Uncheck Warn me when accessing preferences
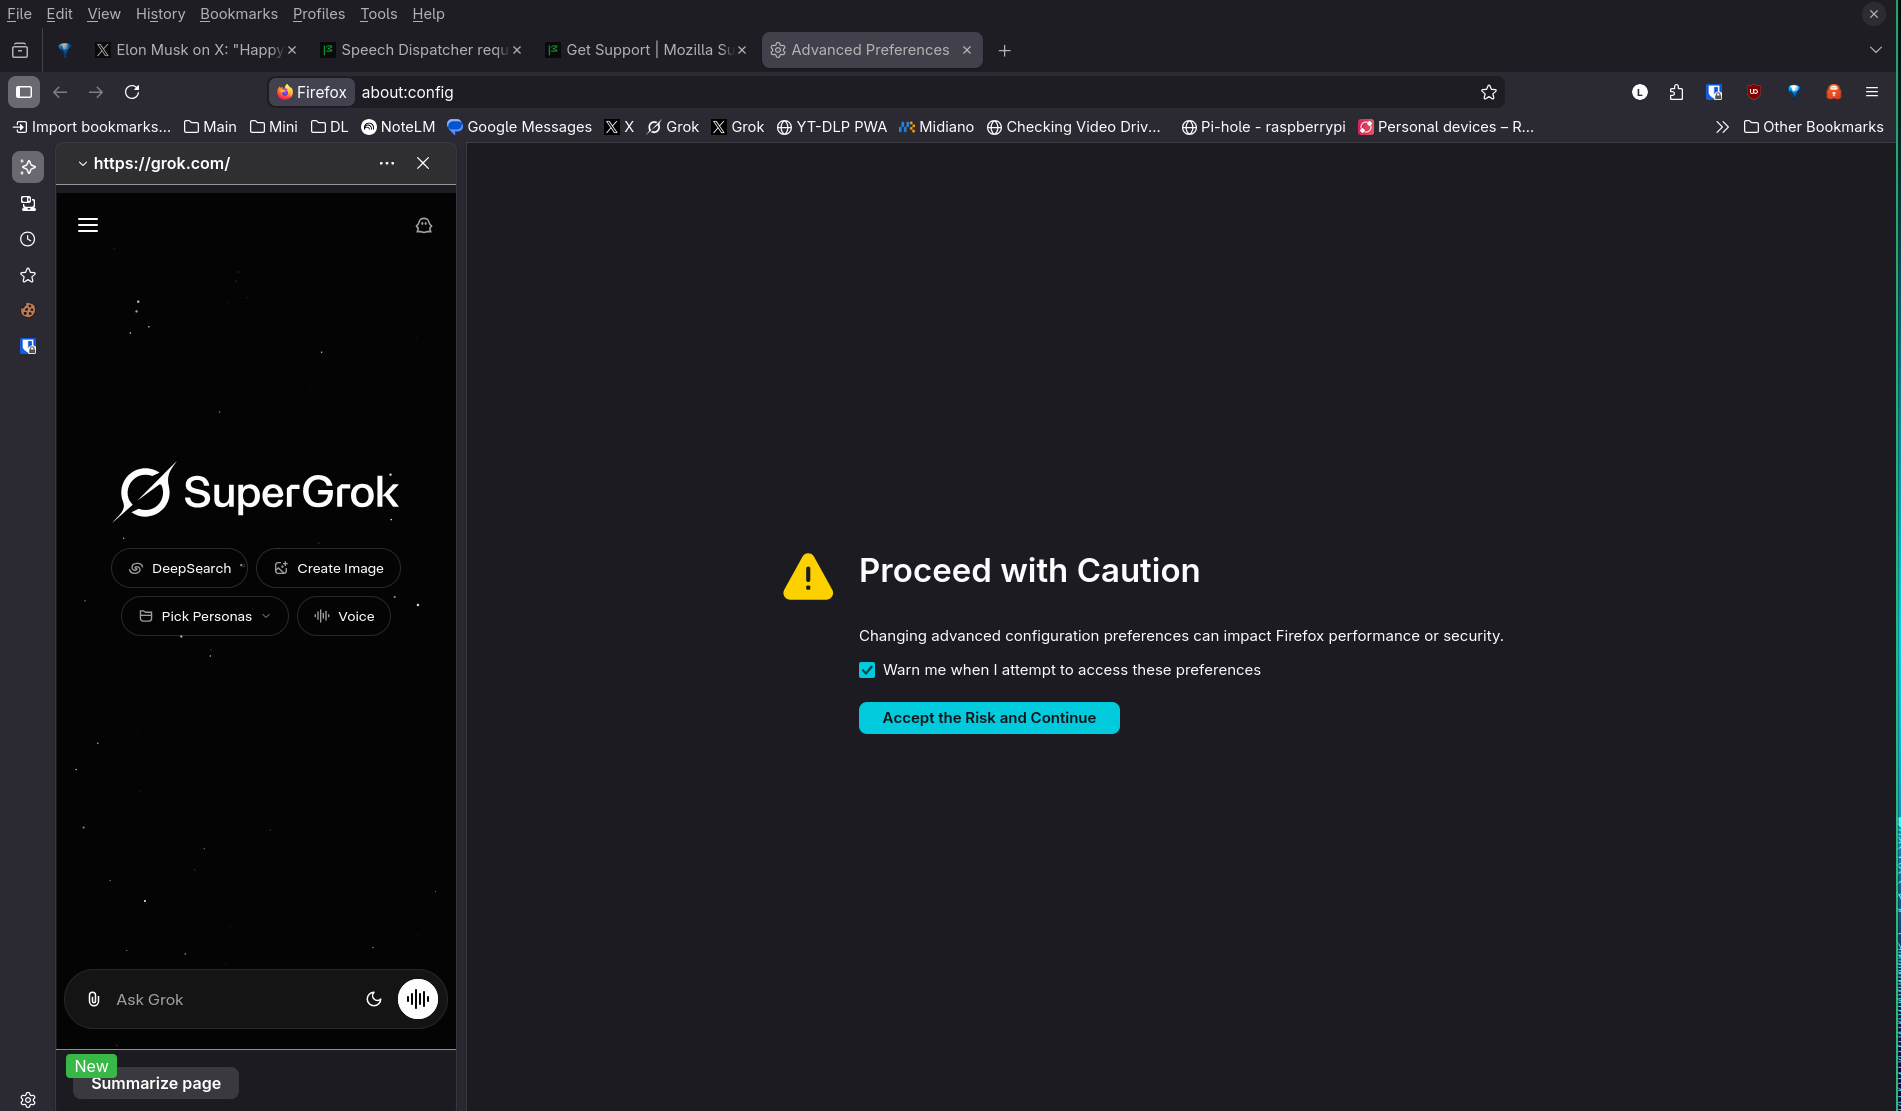This screenshot has width=1901, height=1111. (867, 670)
